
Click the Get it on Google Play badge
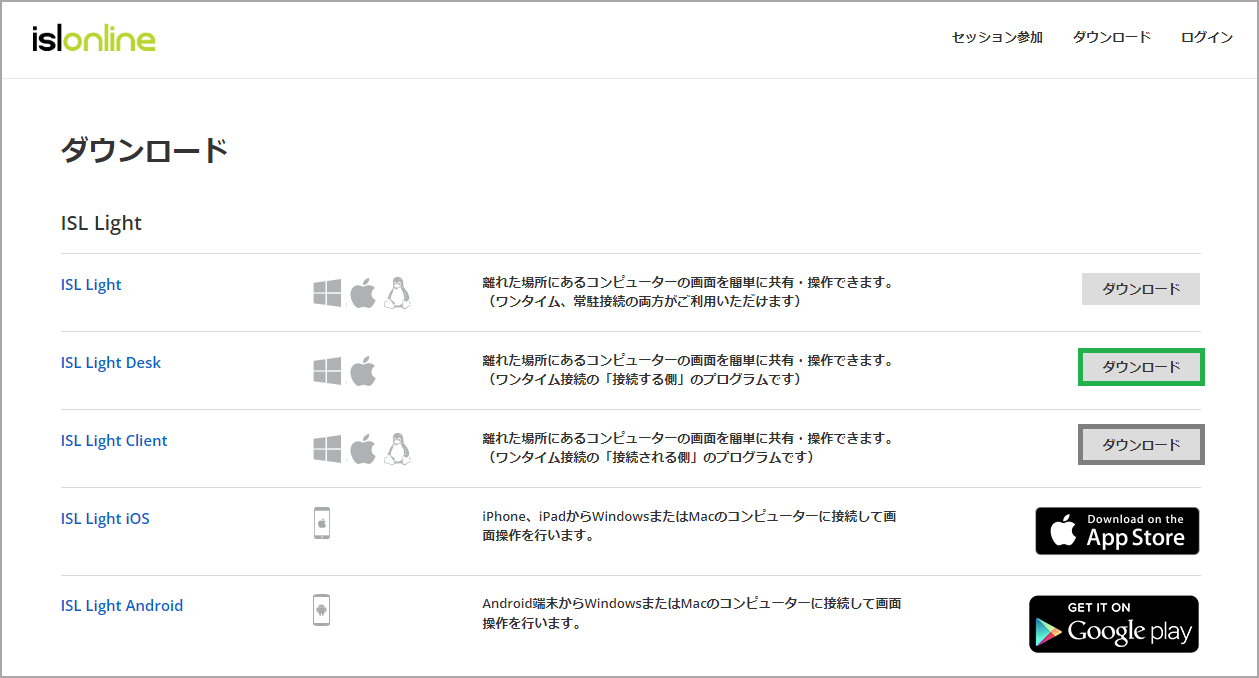1114,624
